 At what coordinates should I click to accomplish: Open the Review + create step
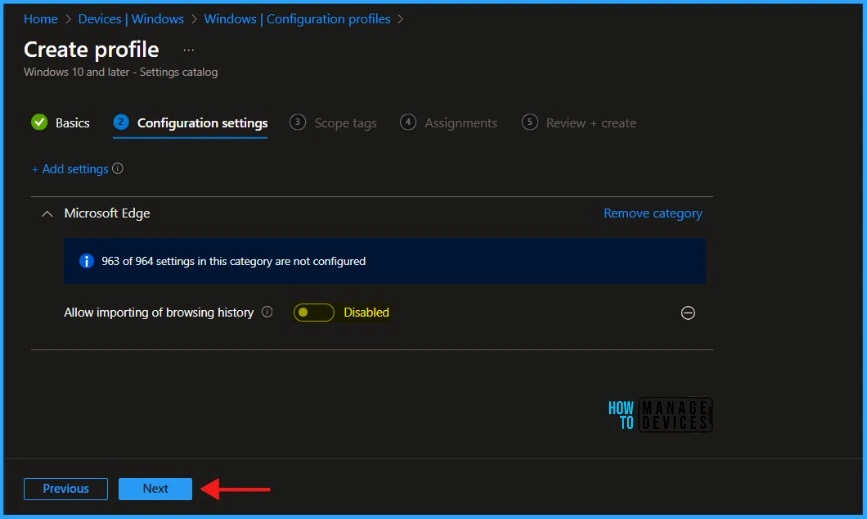[x=579, y=123]
